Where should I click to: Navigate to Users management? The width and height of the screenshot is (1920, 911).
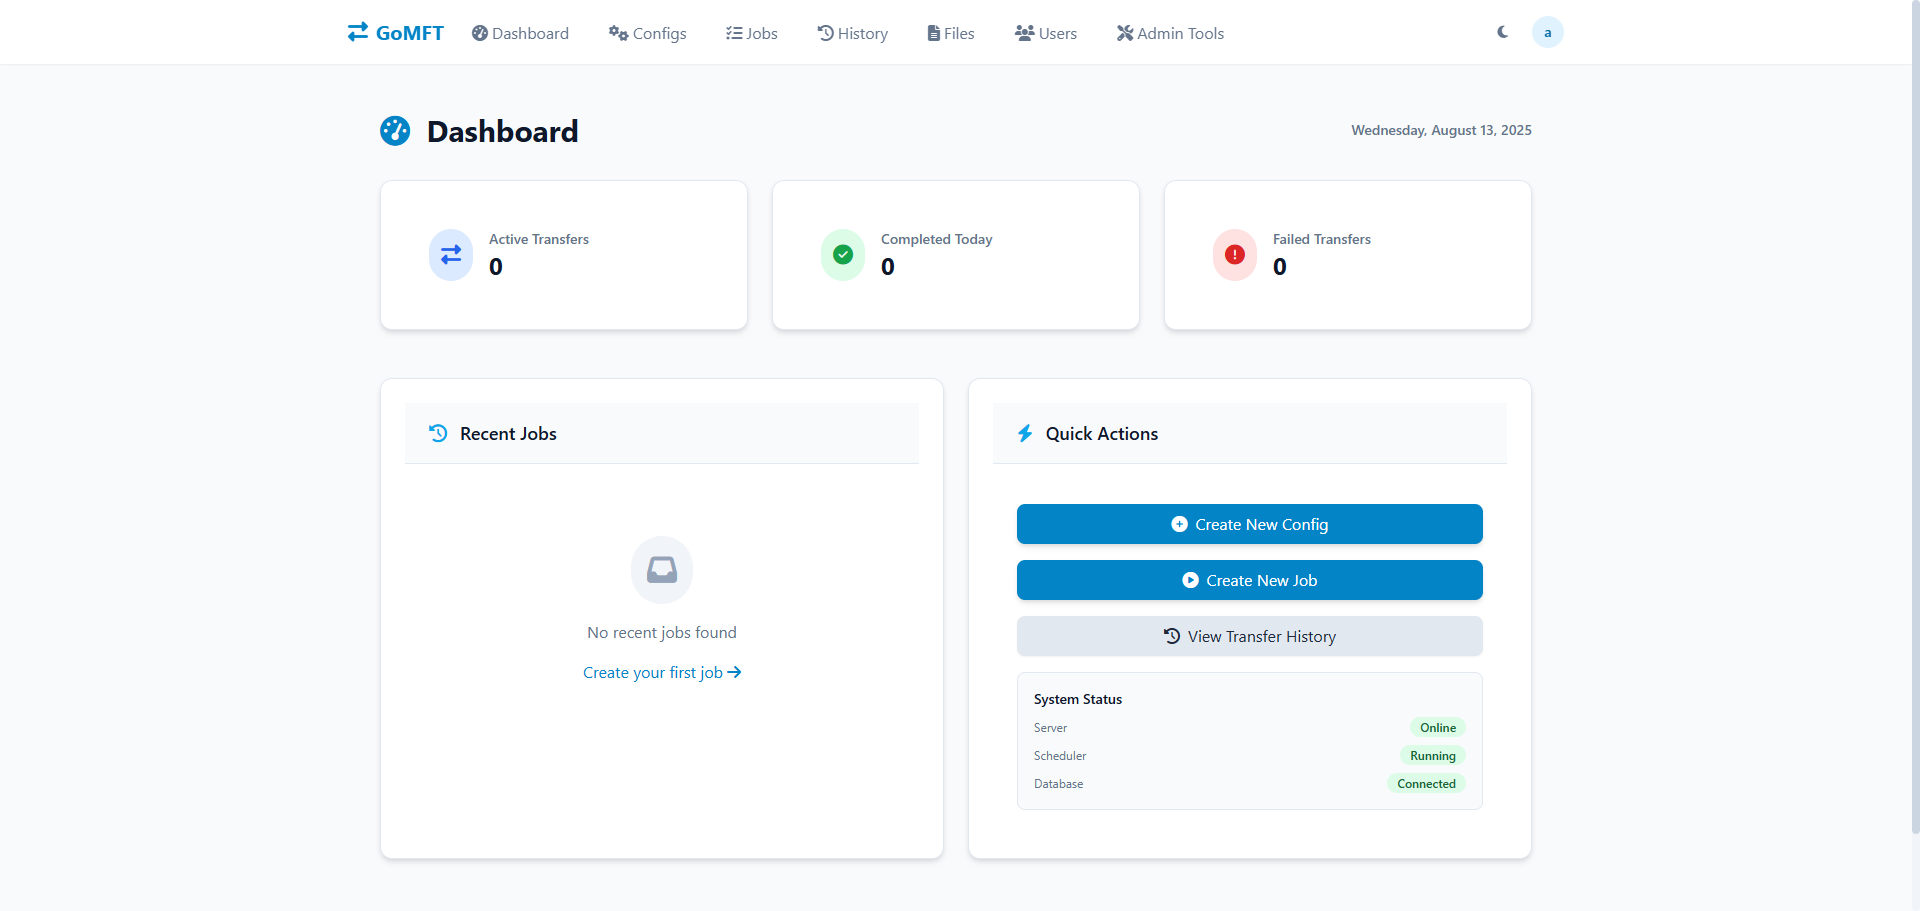1046,33
